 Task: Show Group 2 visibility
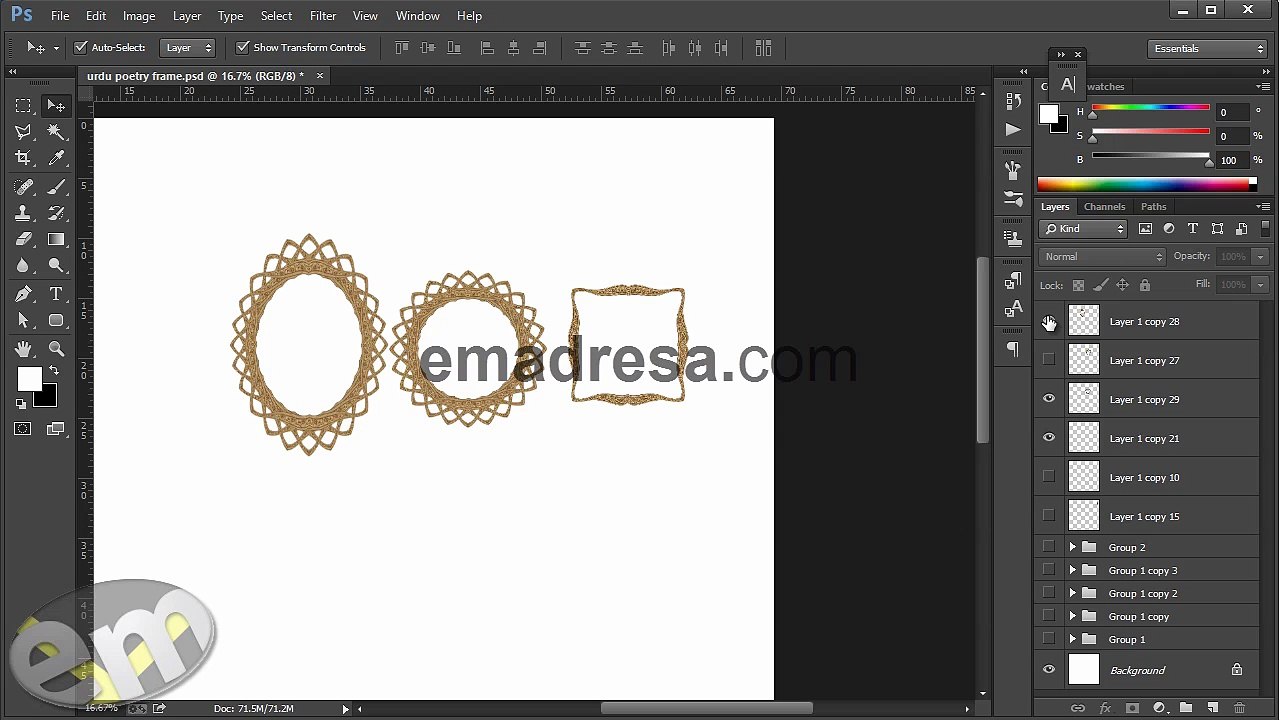point(1049,547)
